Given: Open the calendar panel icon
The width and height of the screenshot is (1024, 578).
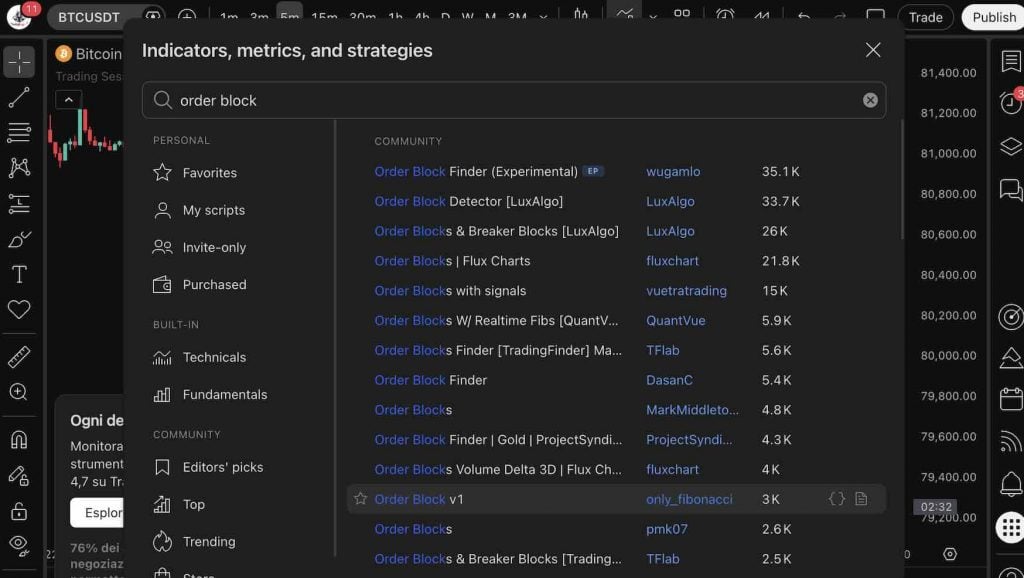Looking at the screenshot, I should pyautogui.click(x=1010, y=399).
